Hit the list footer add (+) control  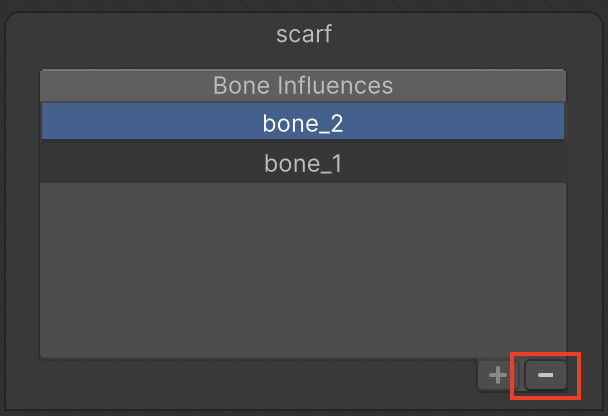click(x=497, y=376)
